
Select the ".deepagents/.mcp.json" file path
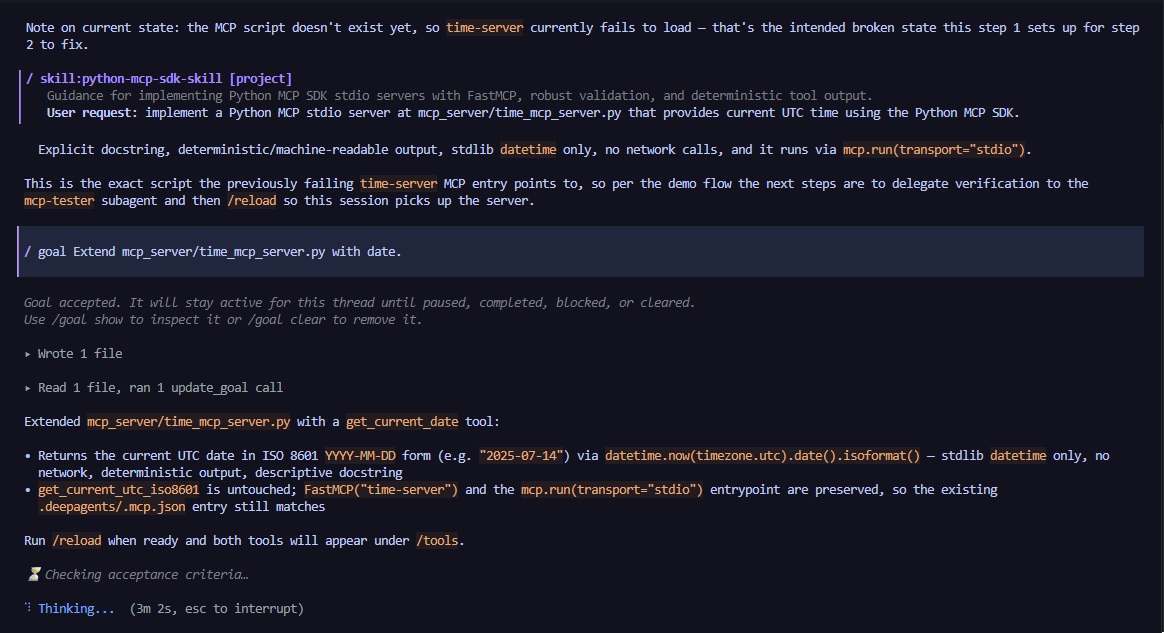click(x=111, y=507)
